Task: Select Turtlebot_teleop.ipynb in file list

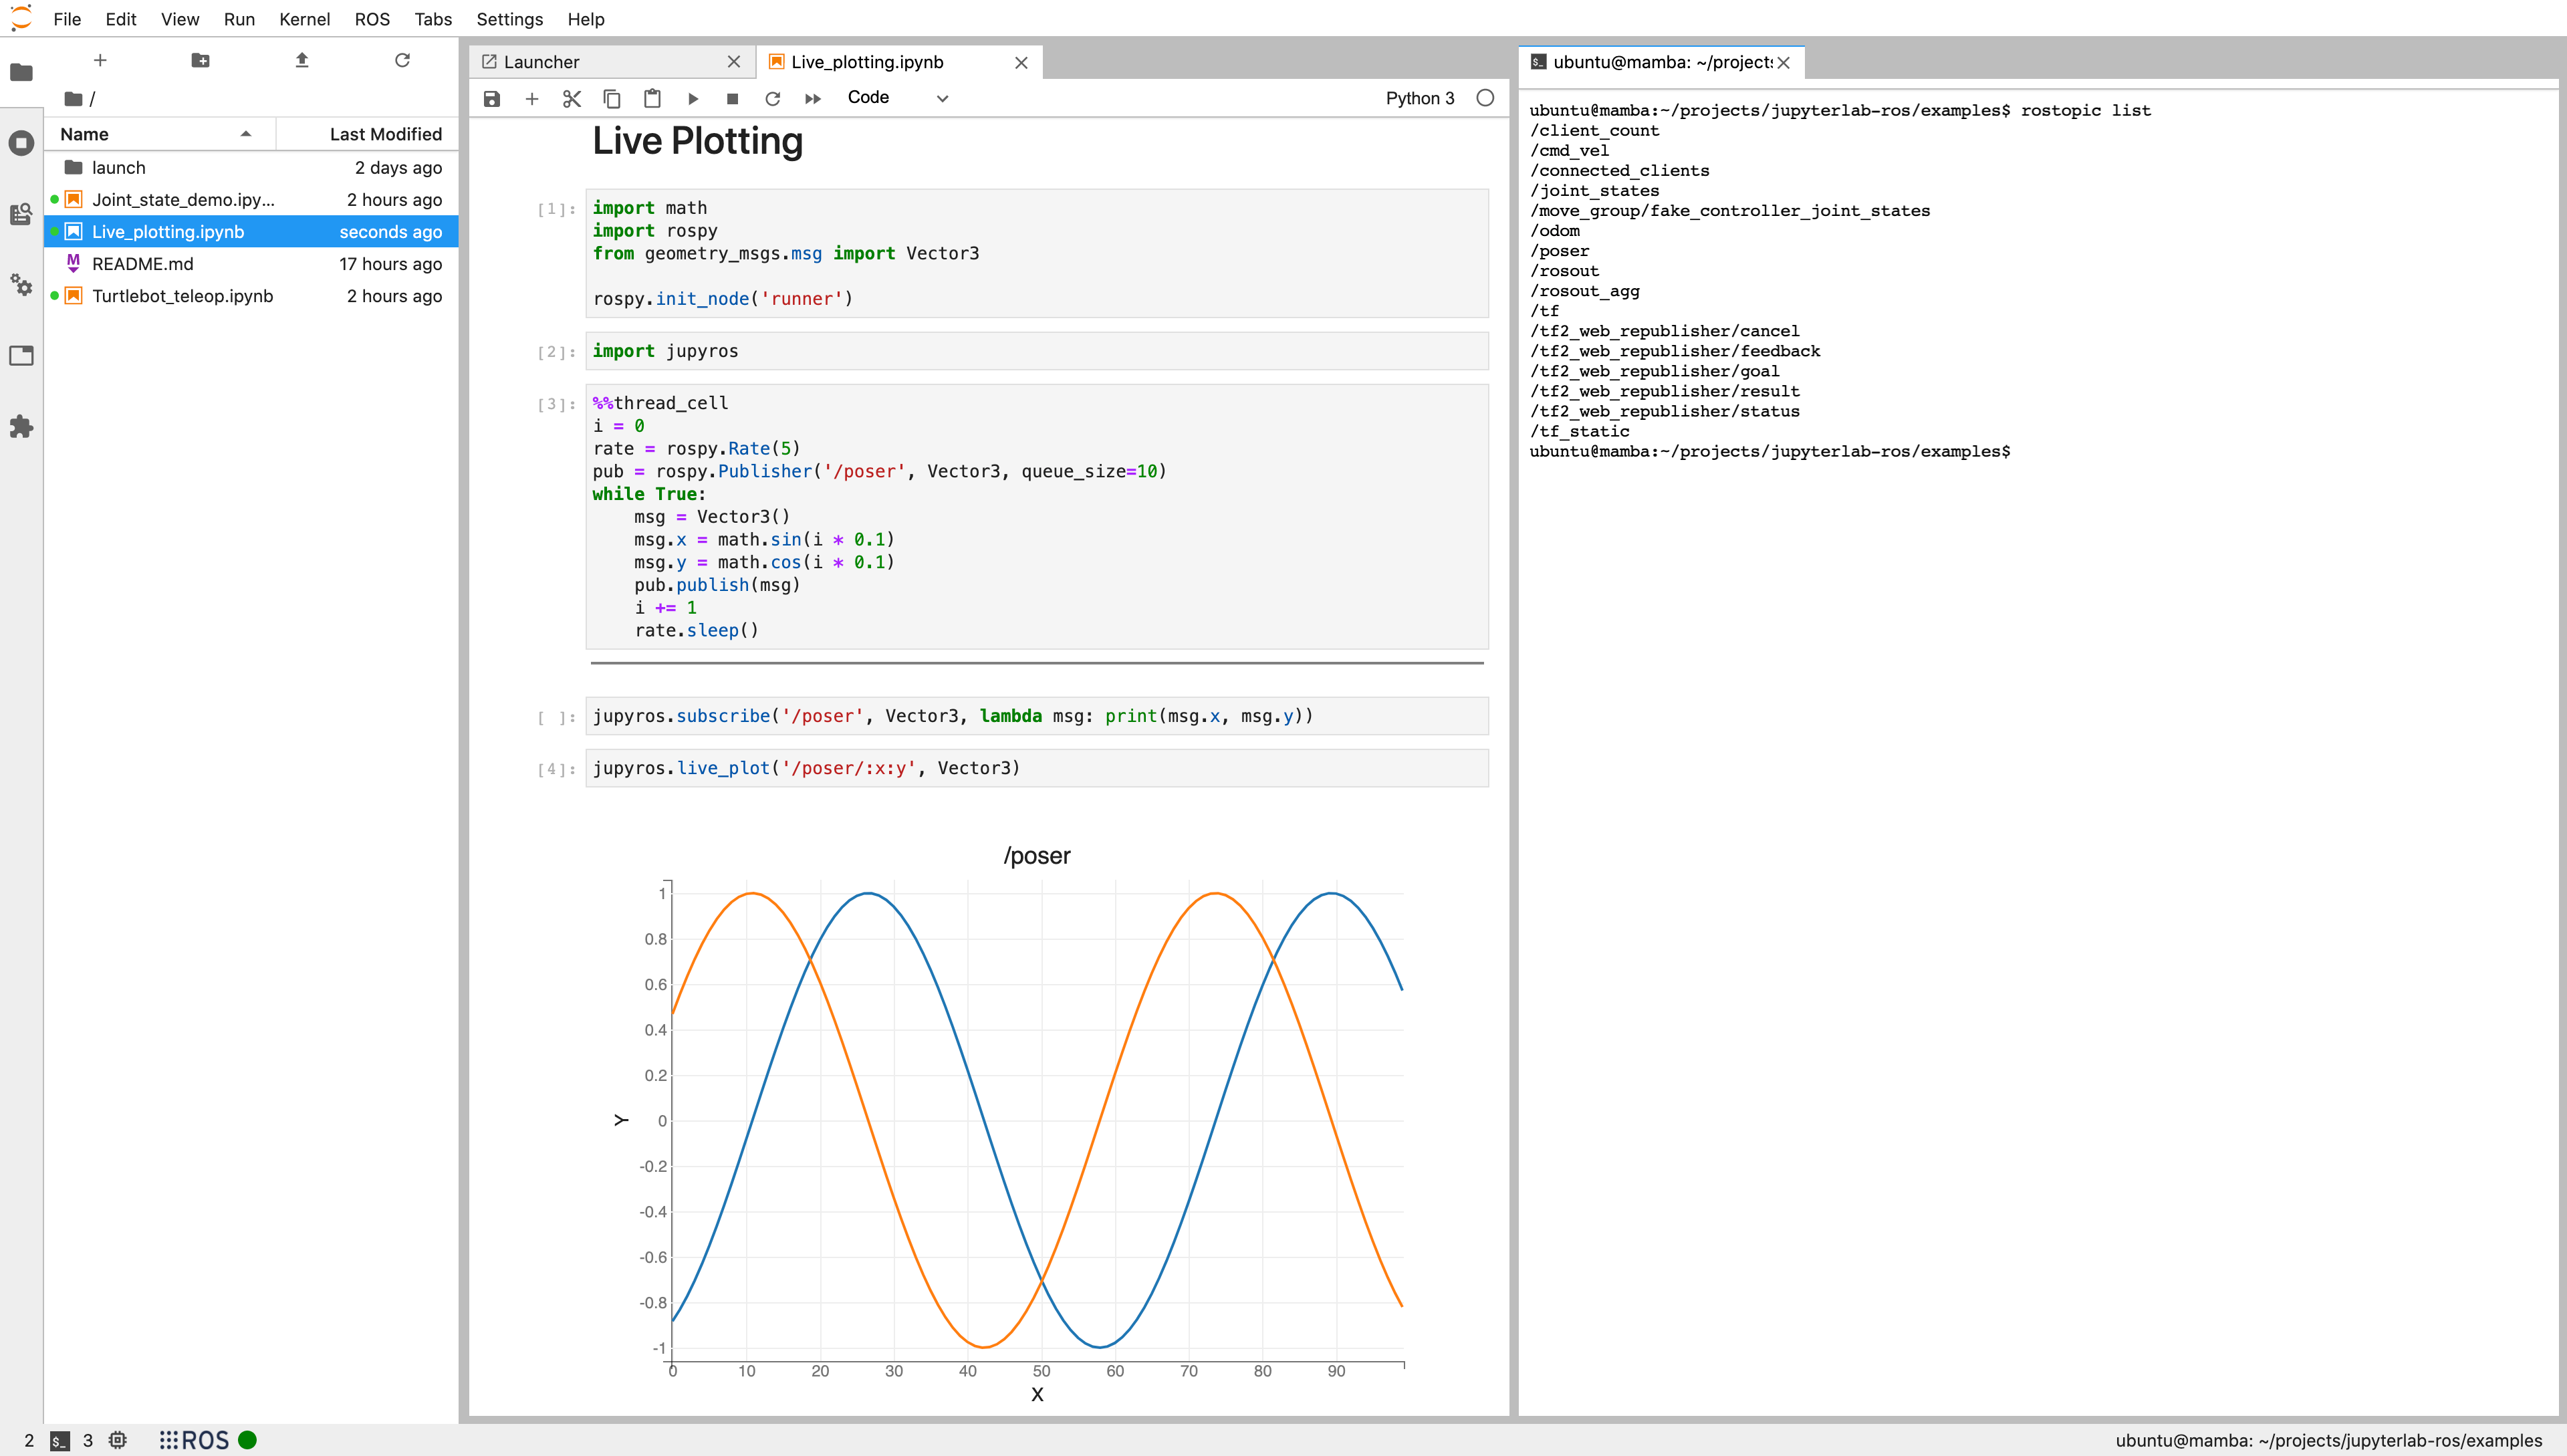Action: tap(251, 295)
